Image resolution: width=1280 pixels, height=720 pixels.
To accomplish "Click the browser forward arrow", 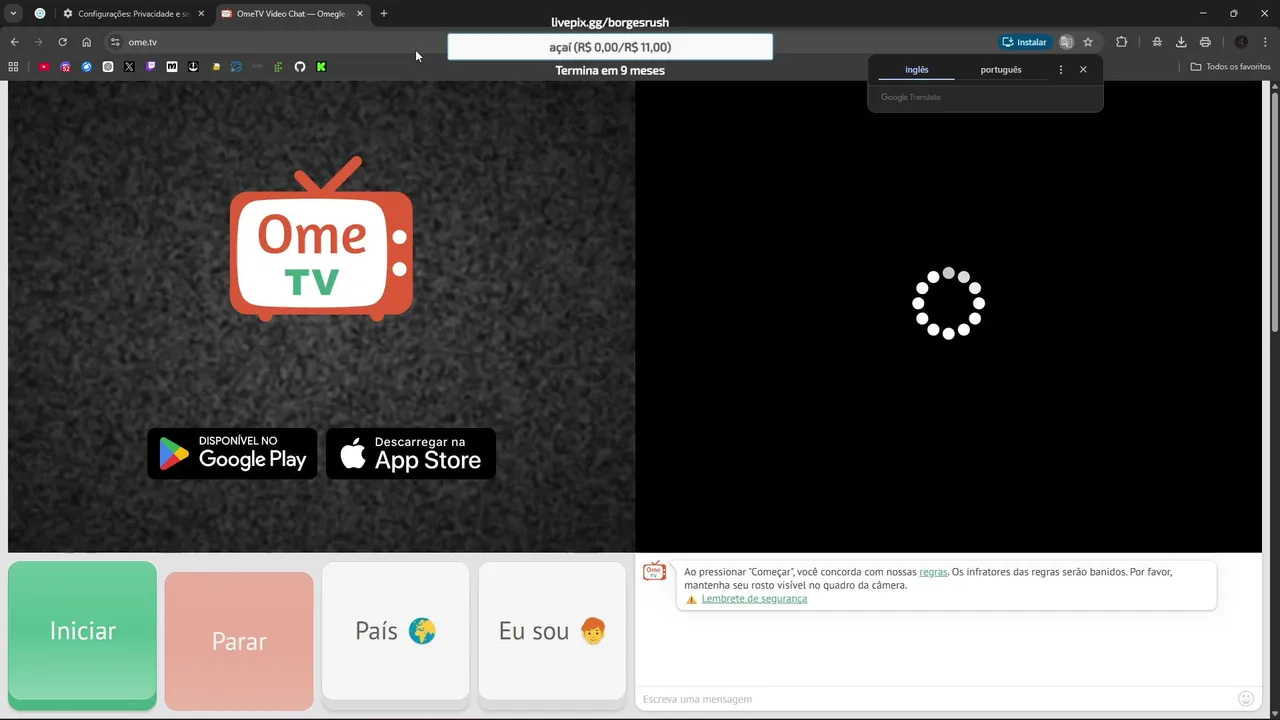I will (x=38, y=42).
